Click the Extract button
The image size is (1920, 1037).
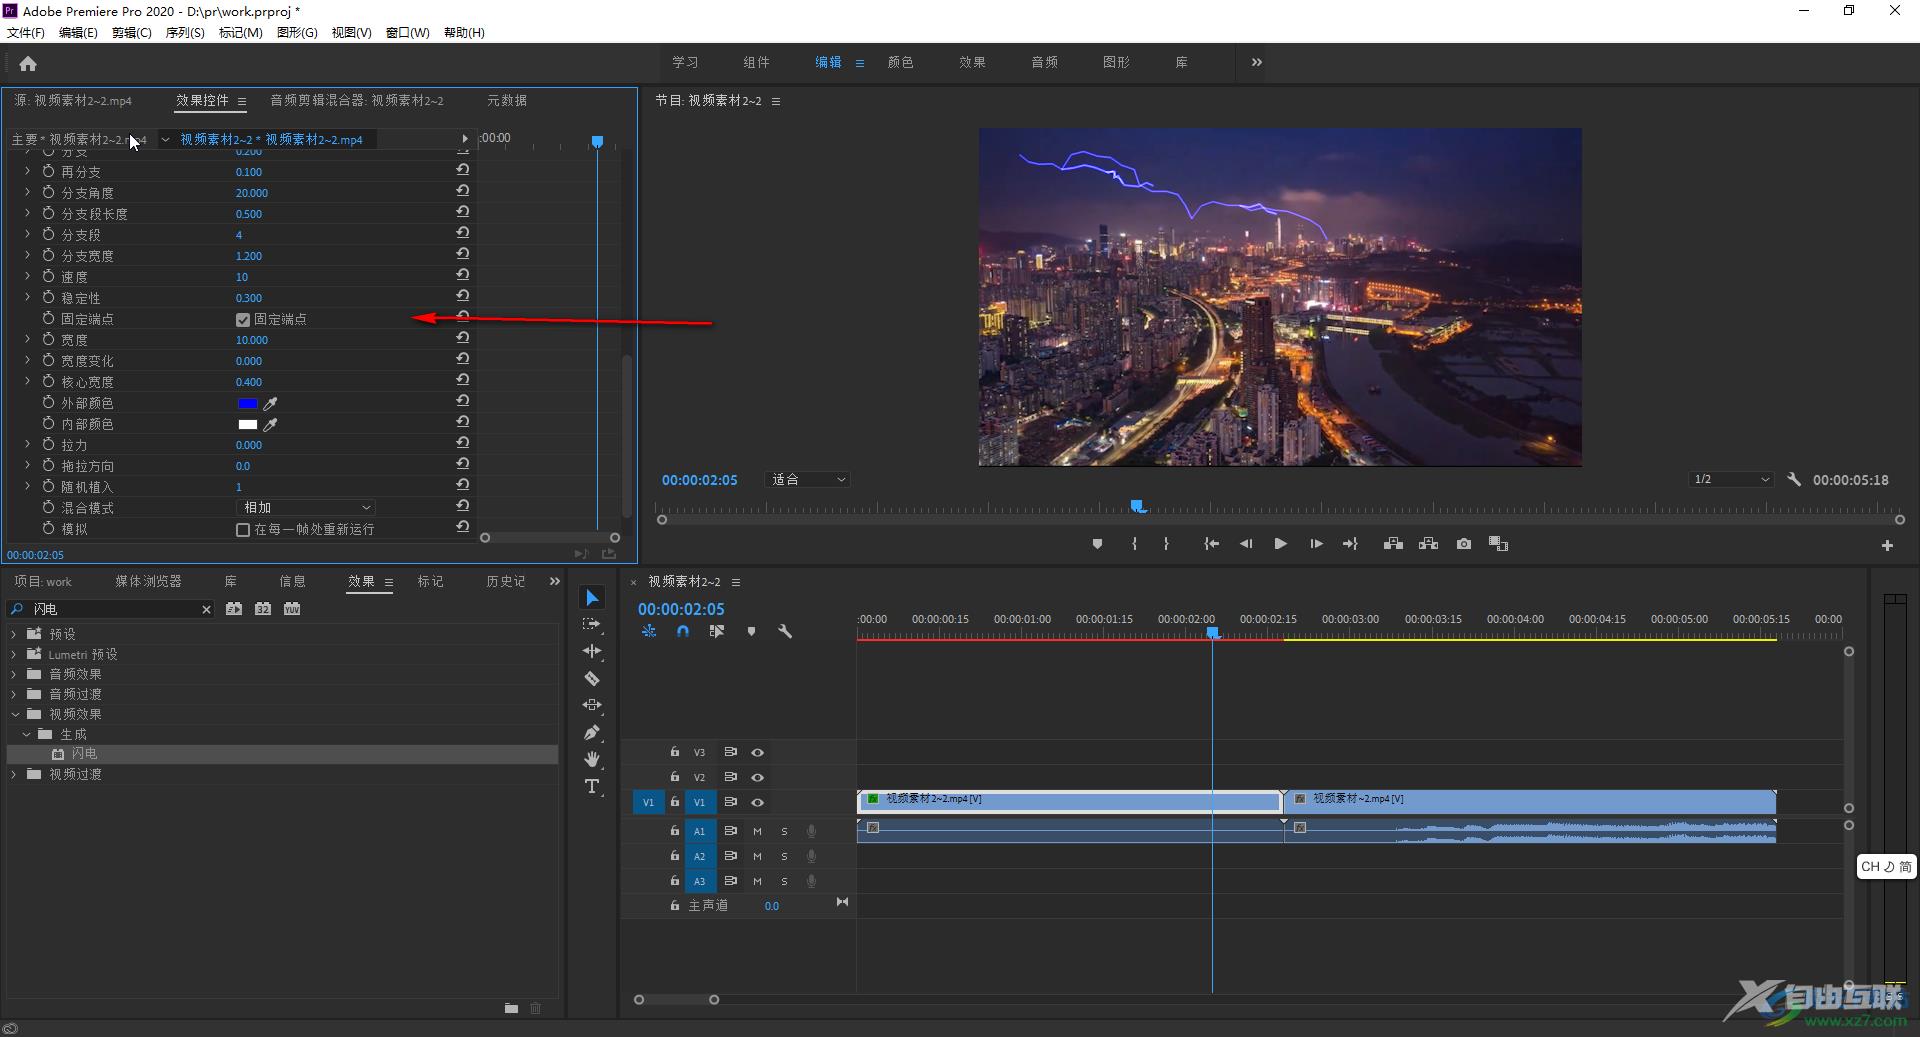point(1428,544)
